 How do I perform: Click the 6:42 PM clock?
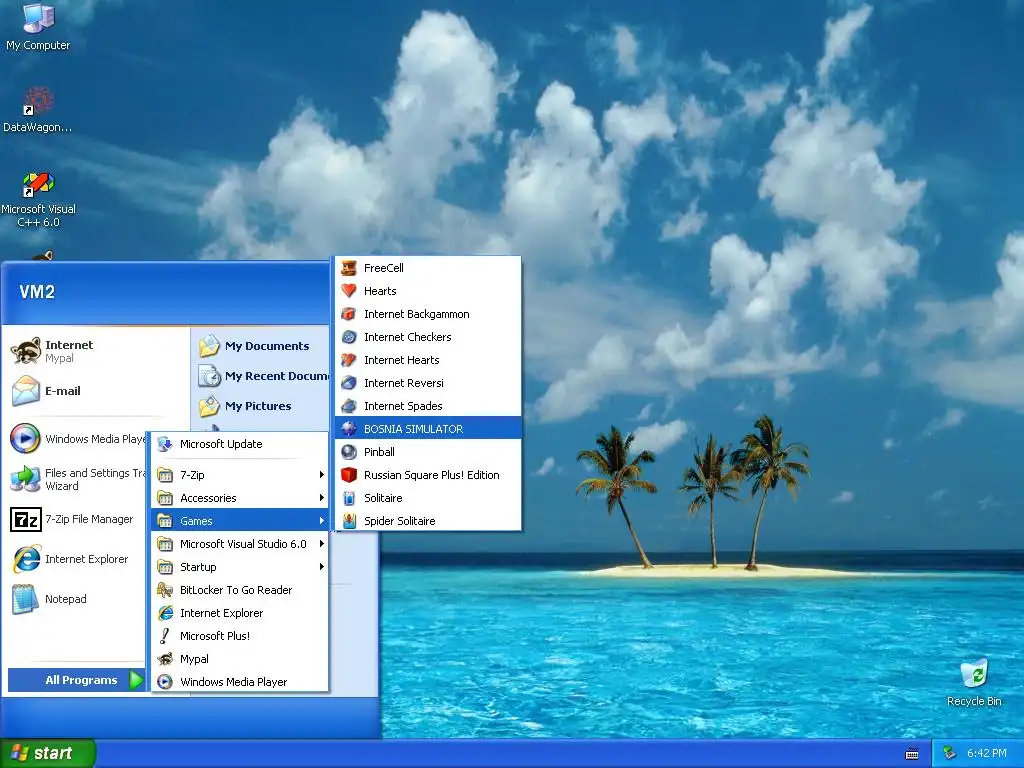pyautogui.click(x=987, y=754)
